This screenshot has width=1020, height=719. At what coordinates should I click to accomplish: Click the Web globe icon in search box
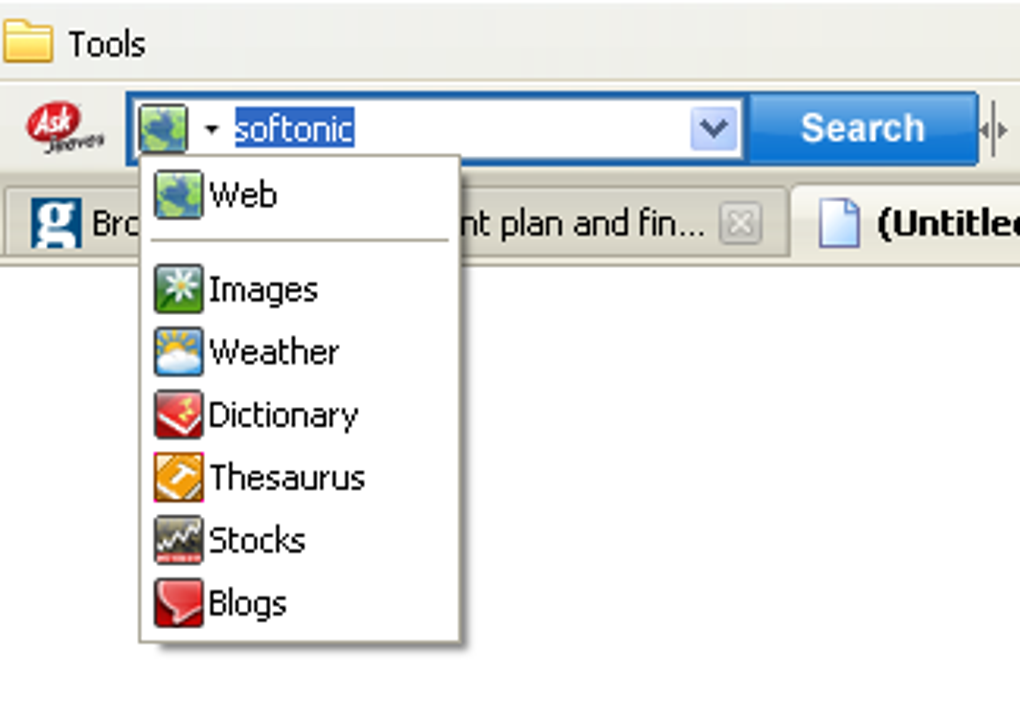pyautogui.click(x=163, y=130)
